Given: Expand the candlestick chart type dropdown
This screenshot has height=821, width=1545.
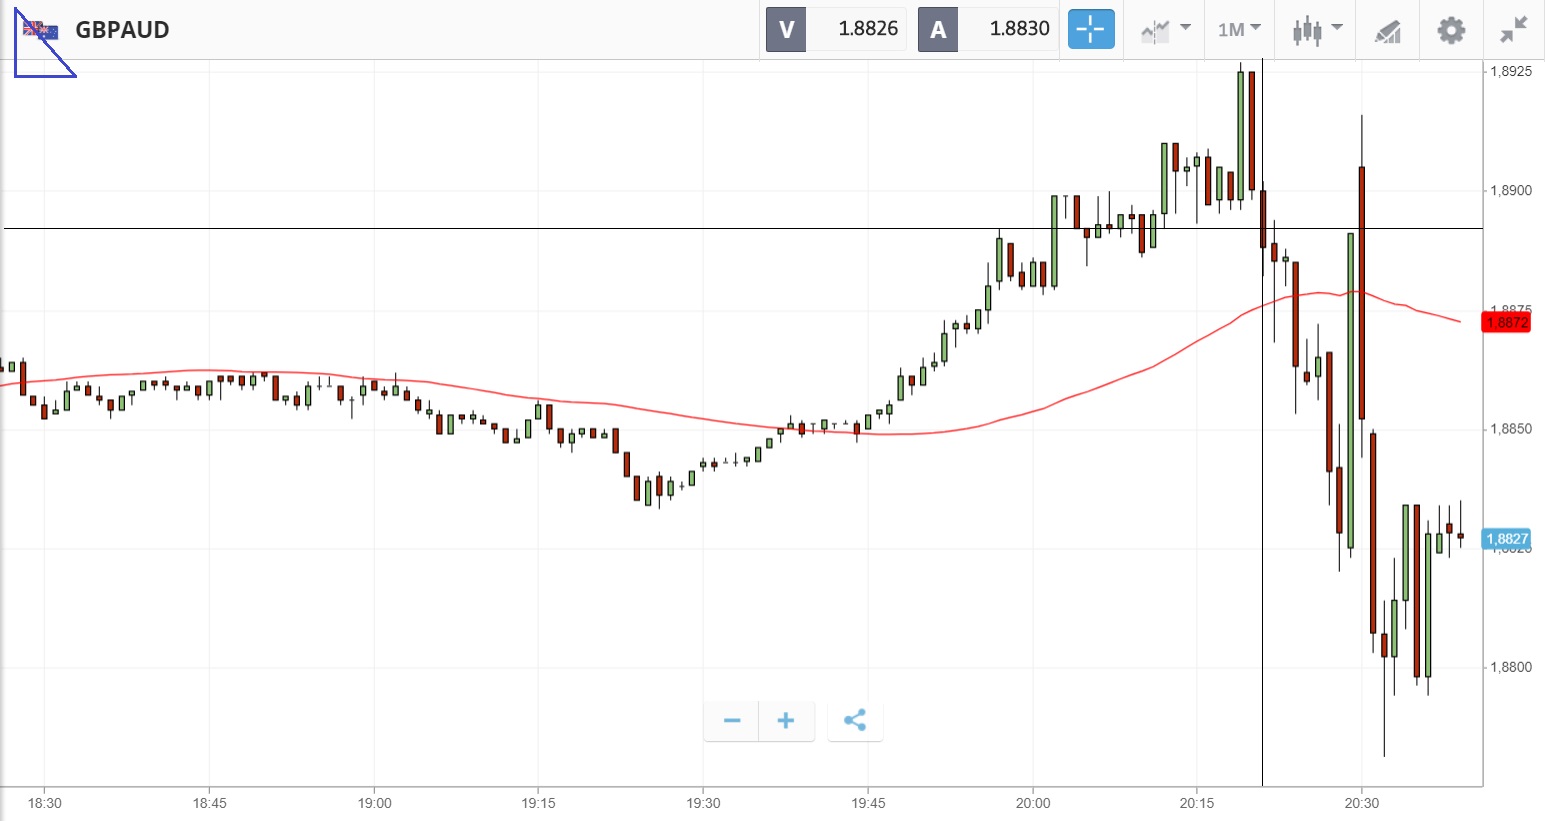Looking at the screenshot, I should [1315, 30].
